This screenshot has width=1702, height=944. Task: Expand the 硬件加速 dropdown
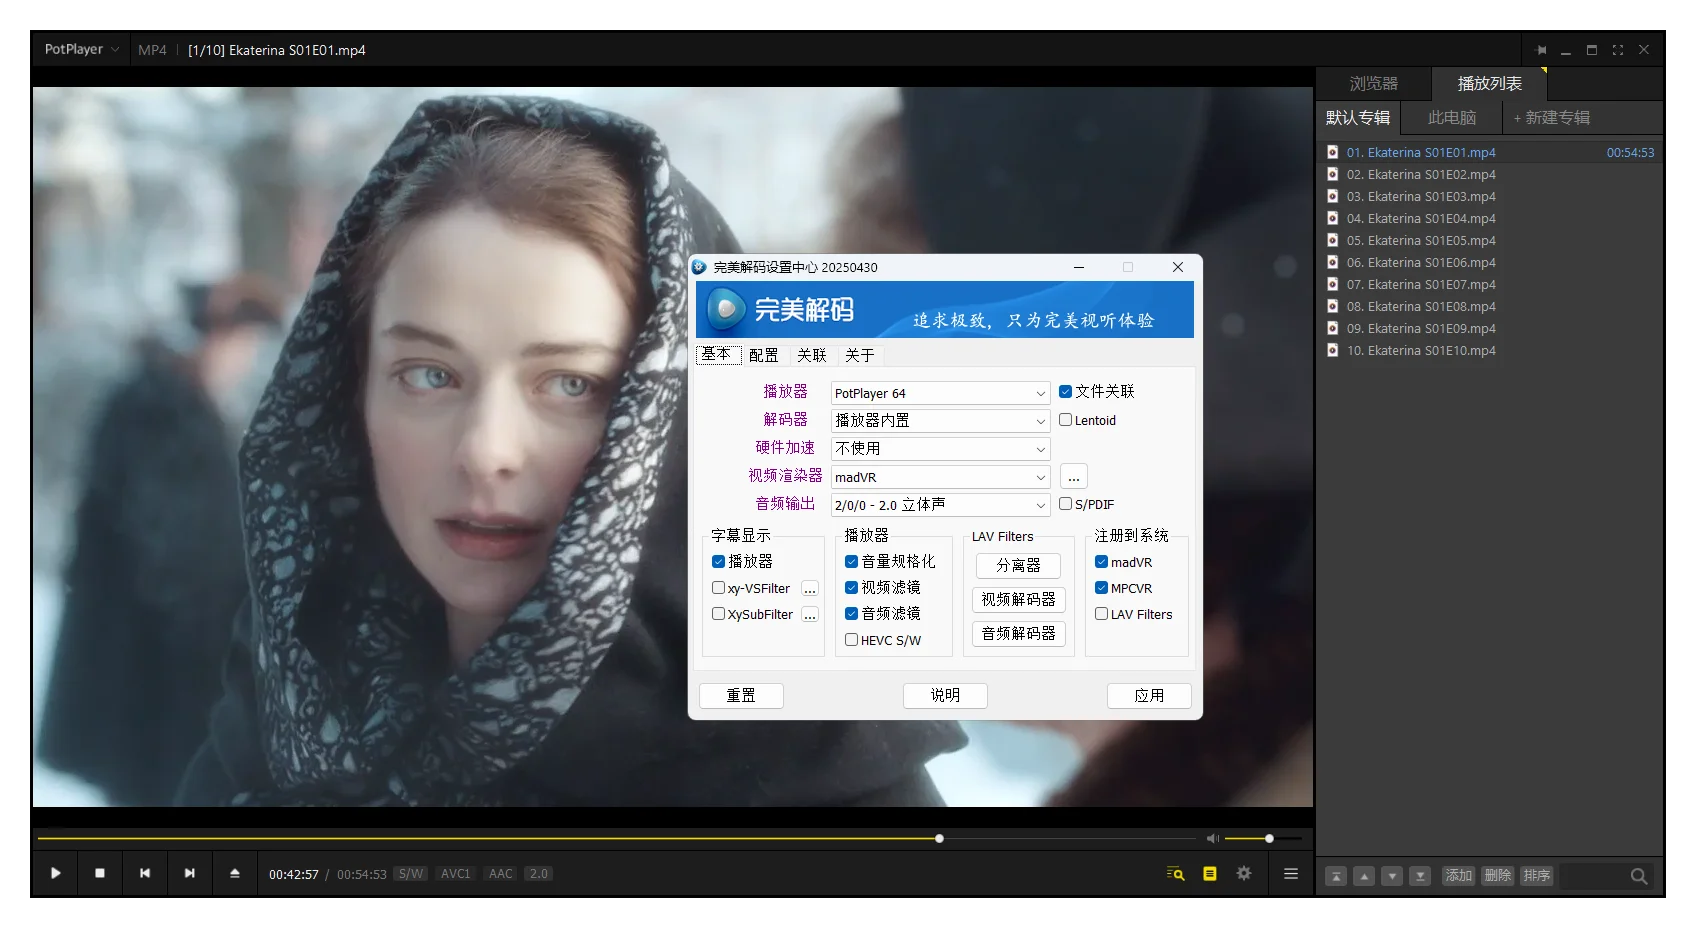tap(940, 449)
